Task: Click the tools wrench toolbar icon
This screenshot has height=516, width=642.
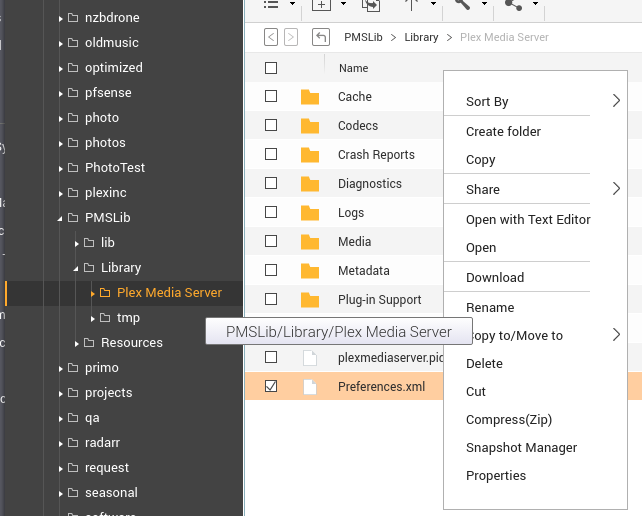Action: point(462,4)
